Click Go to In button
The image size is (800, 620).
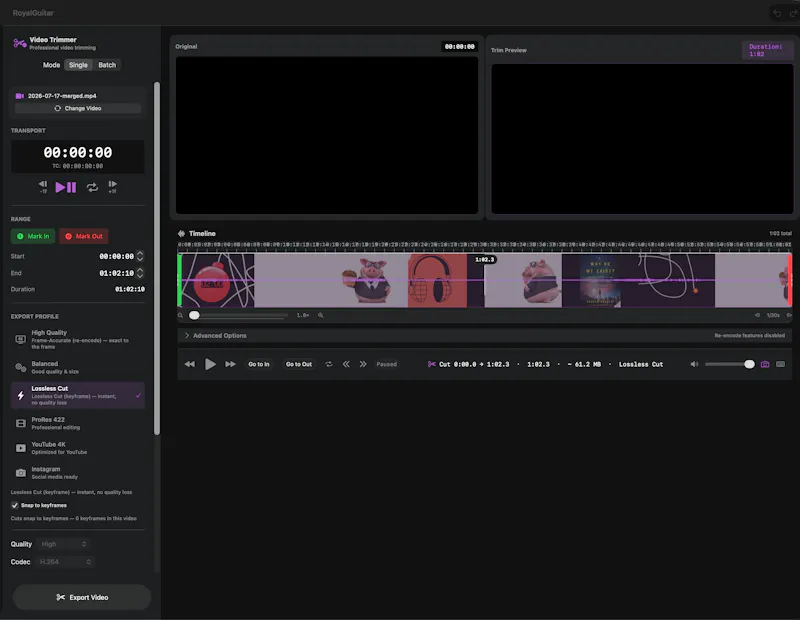[259, 364]
